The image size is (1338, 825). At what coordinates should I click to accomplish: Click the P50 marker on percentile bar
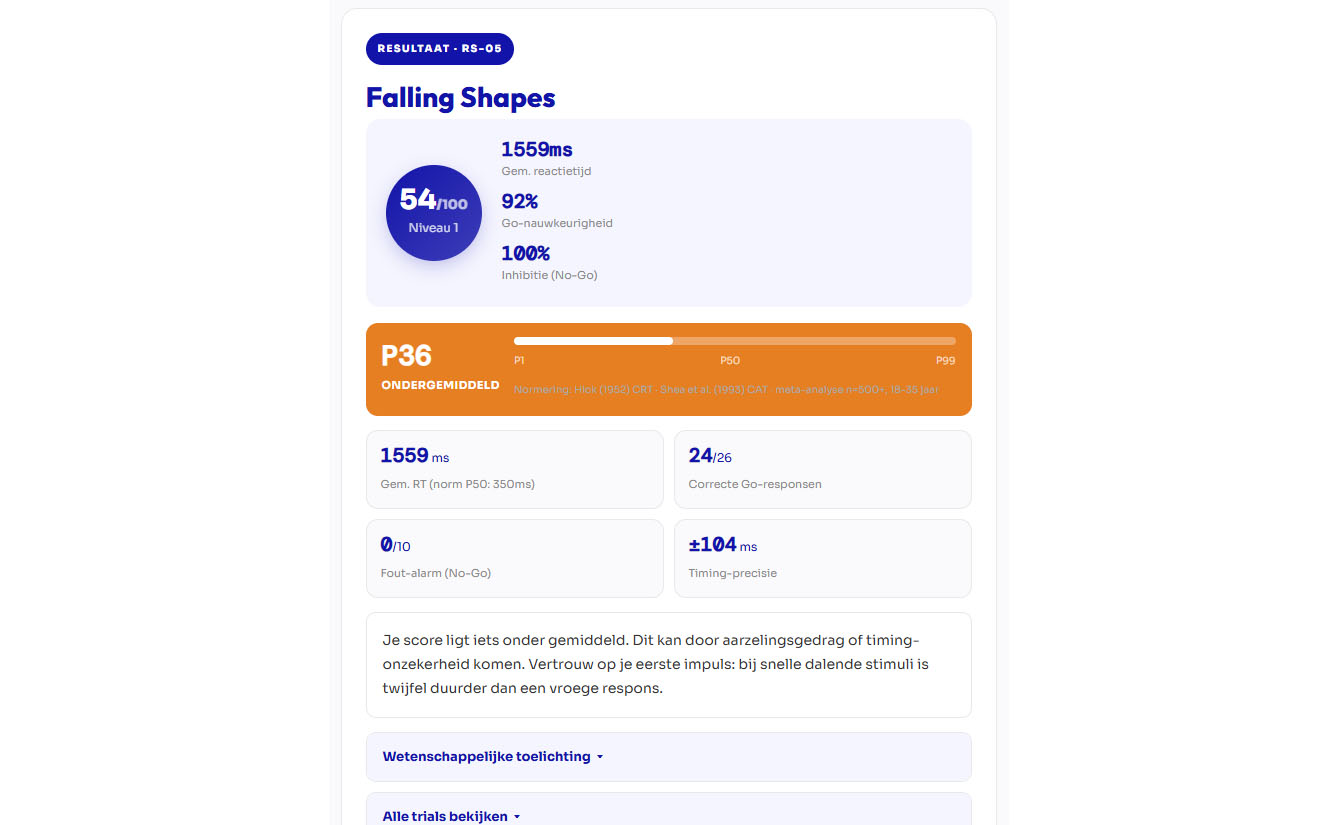point(730,361)
